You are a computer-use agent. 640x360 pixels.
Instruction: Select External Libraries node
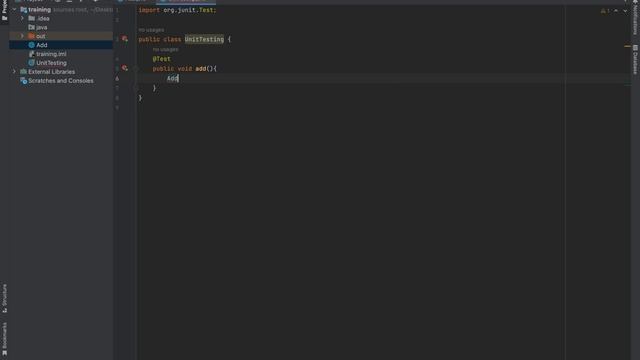coord(51,72)
